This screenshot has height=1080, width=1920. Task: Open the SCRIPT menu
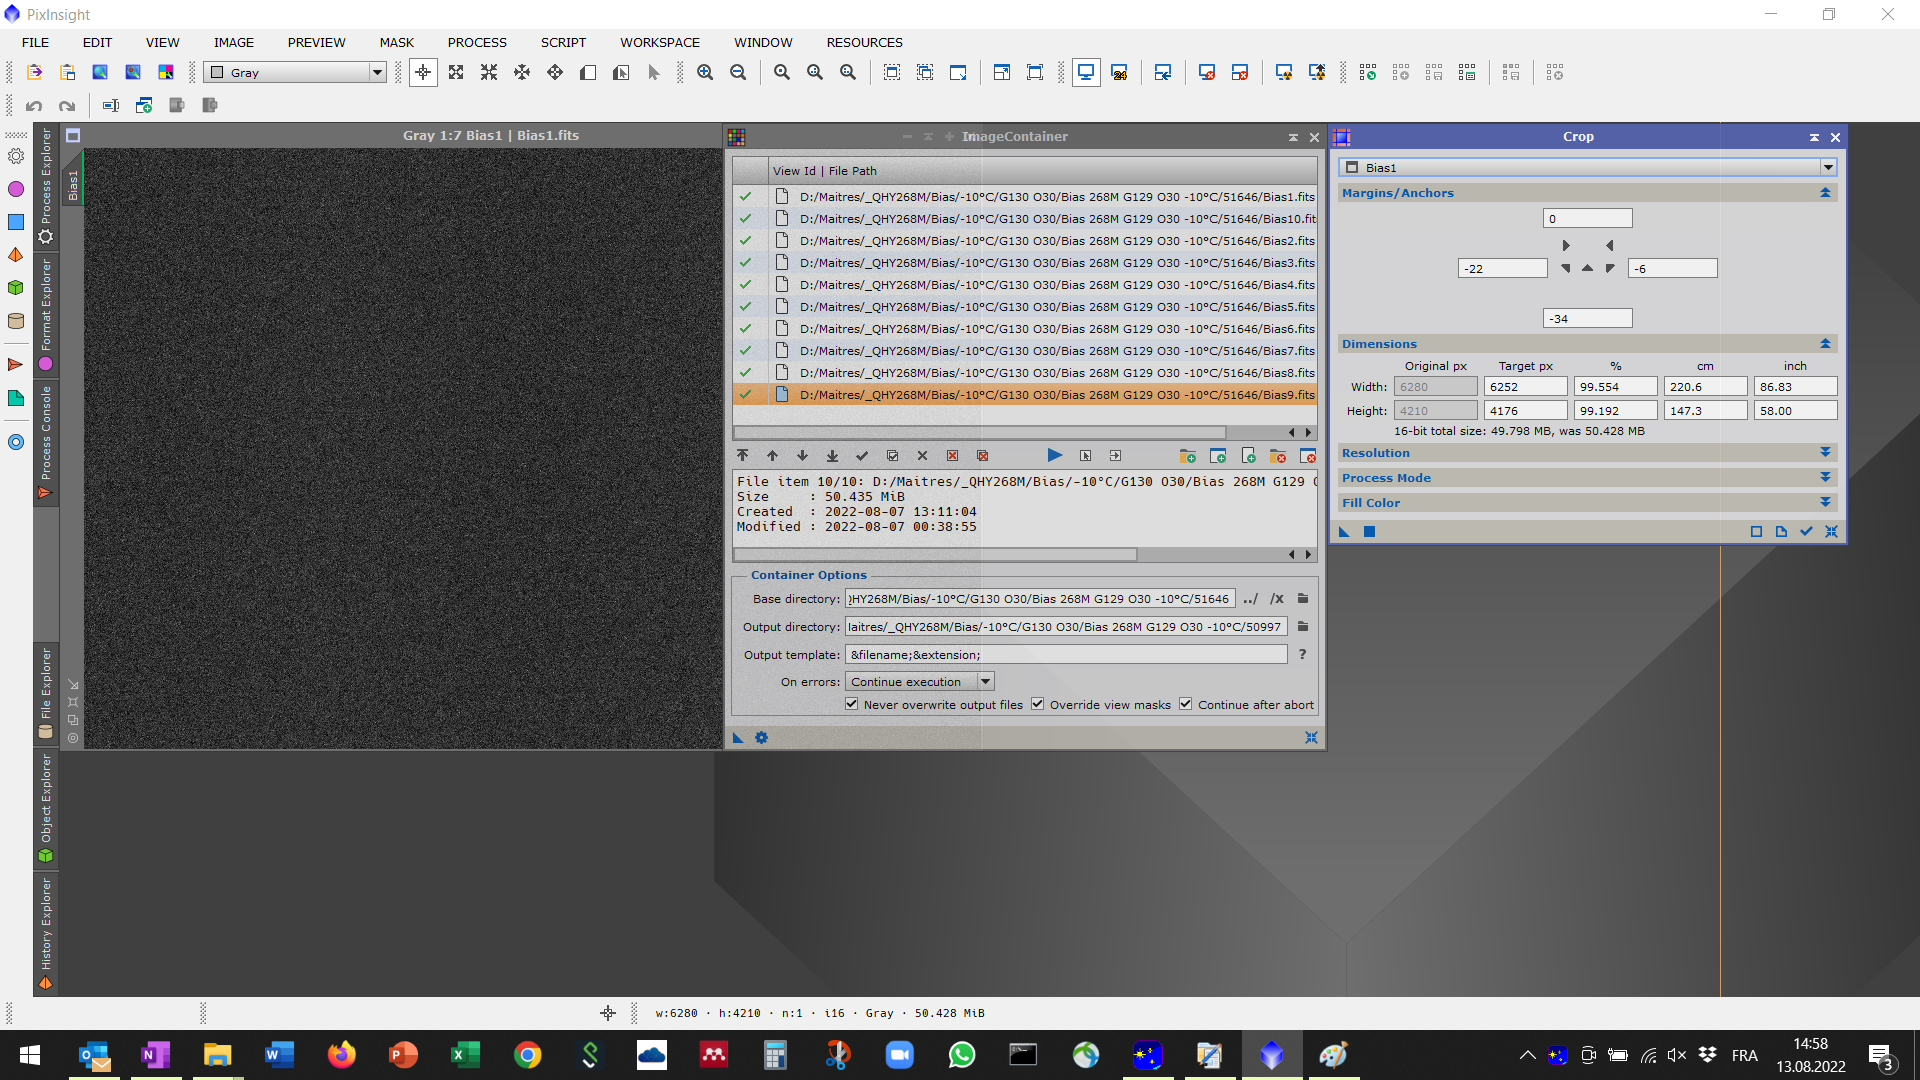point(563,42)
